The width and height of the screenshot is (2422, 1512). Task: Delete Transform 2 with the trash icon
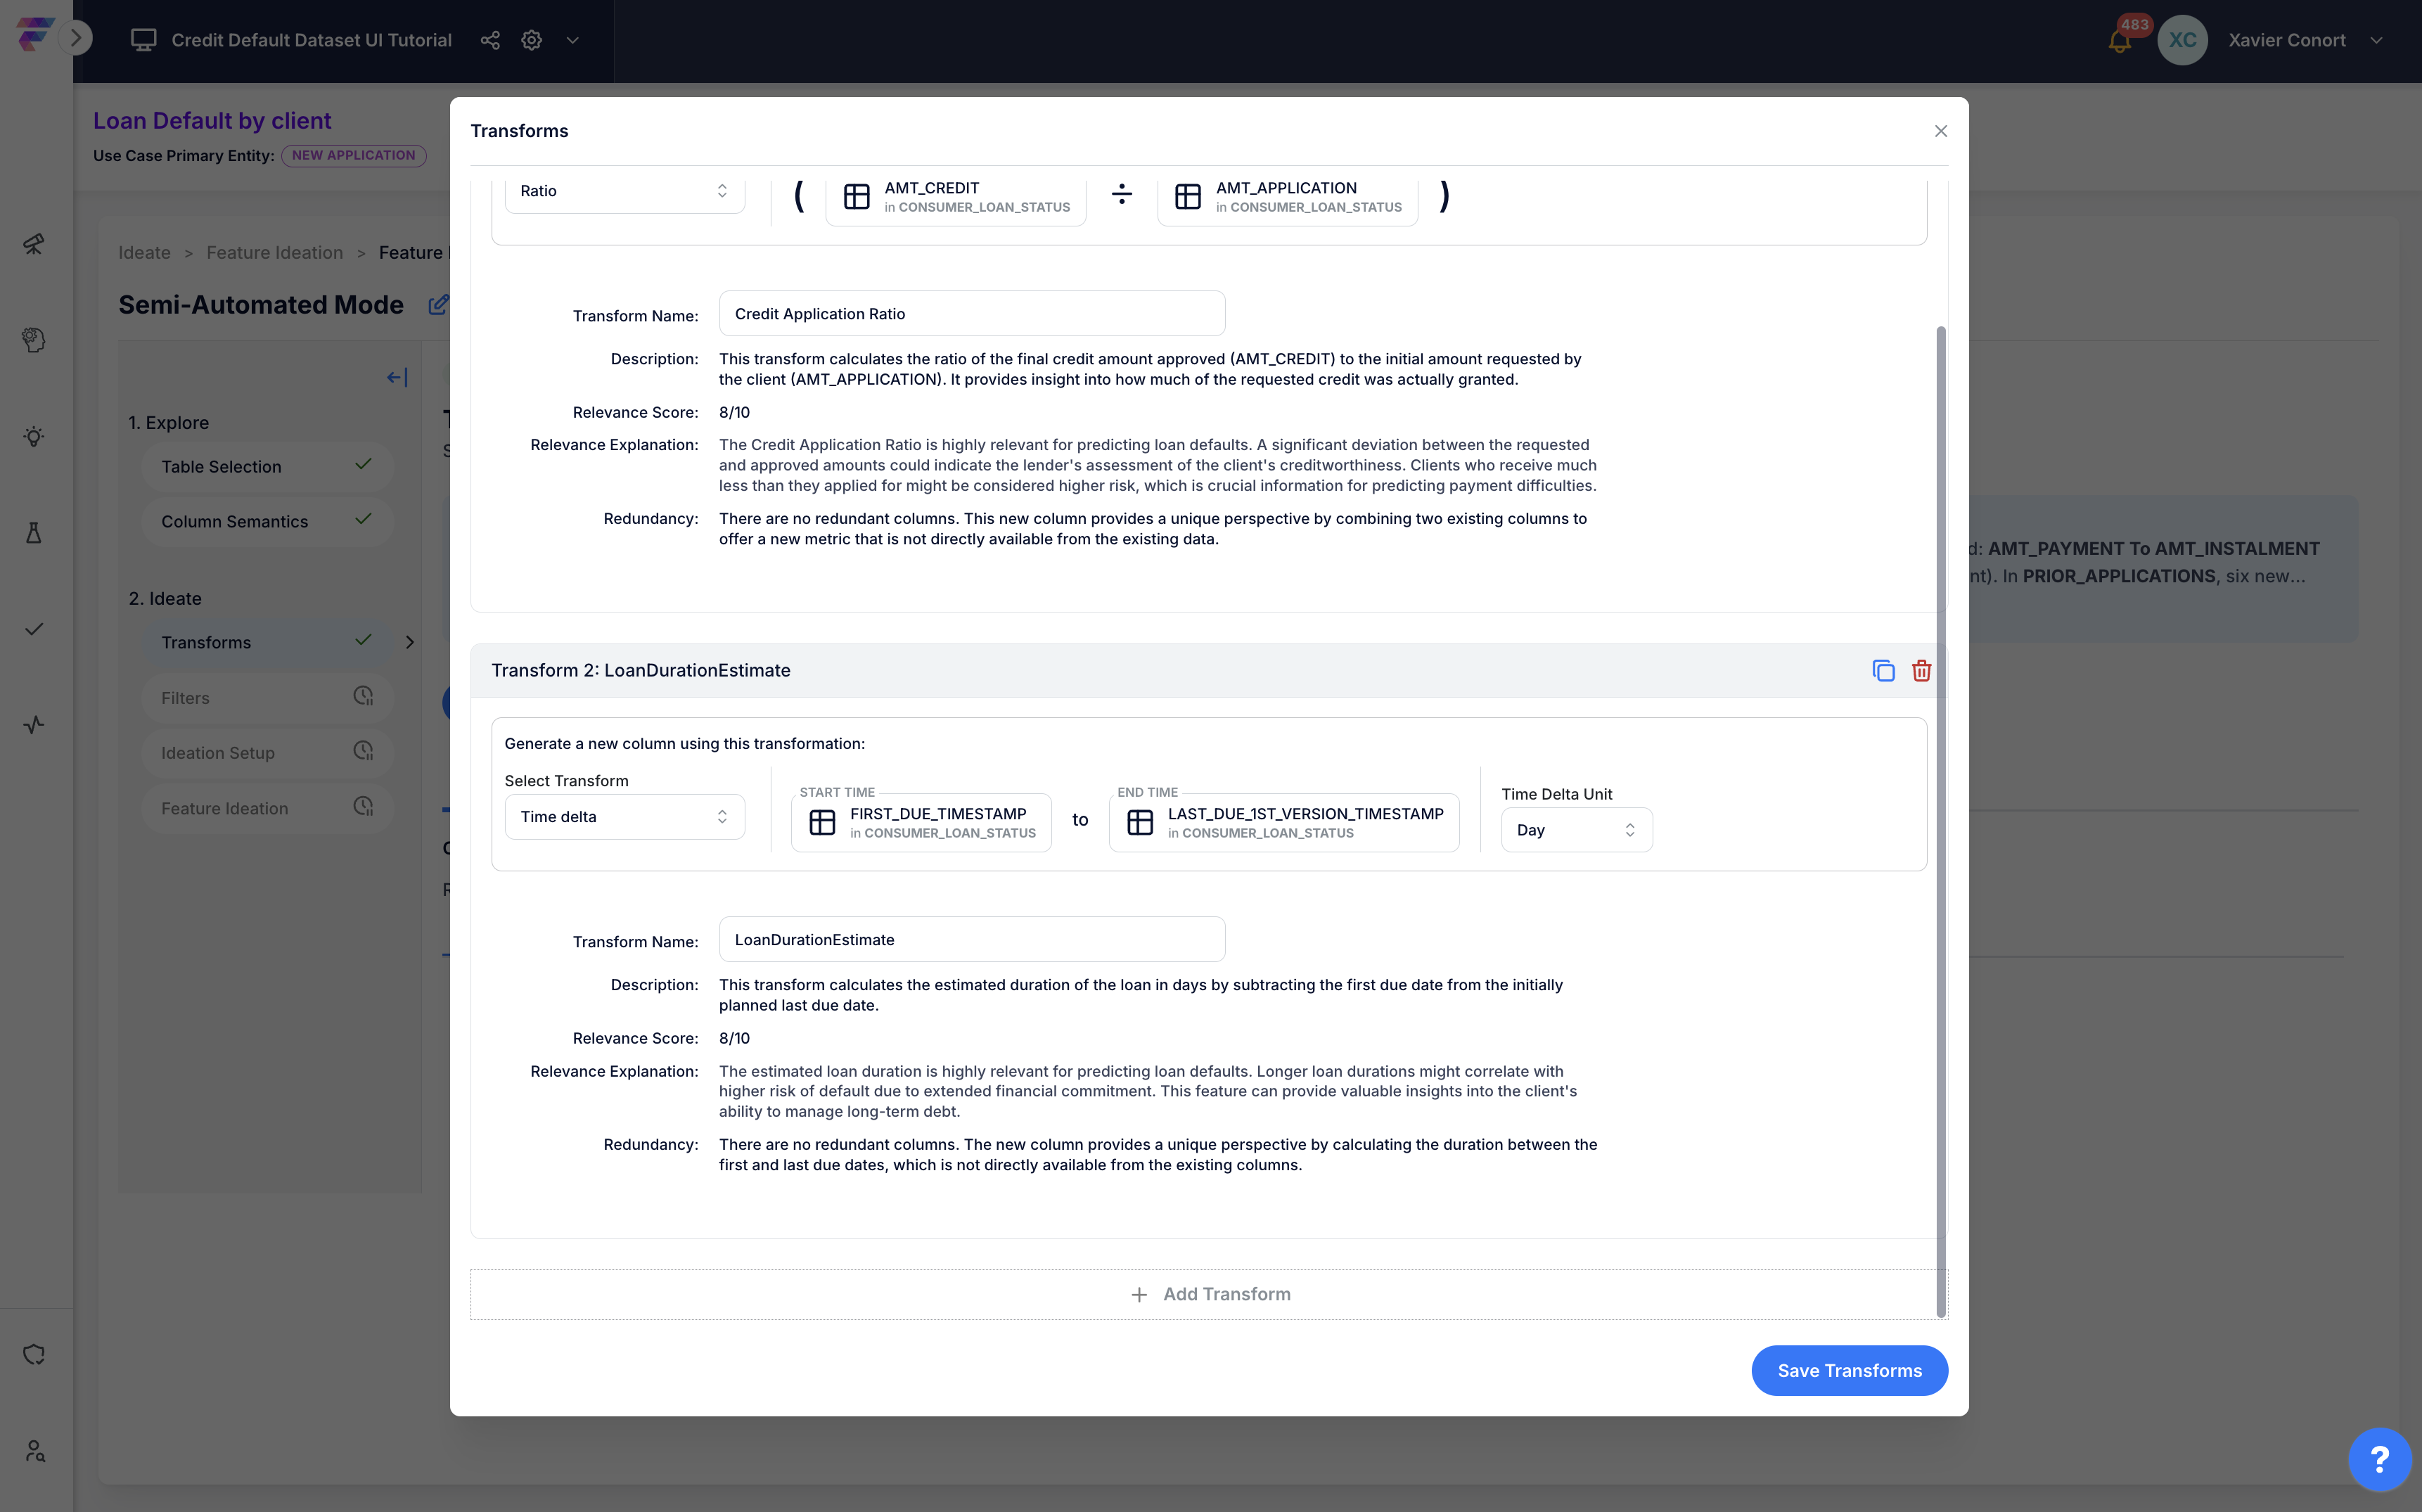pyautogui.click(x=1921, y=670)
